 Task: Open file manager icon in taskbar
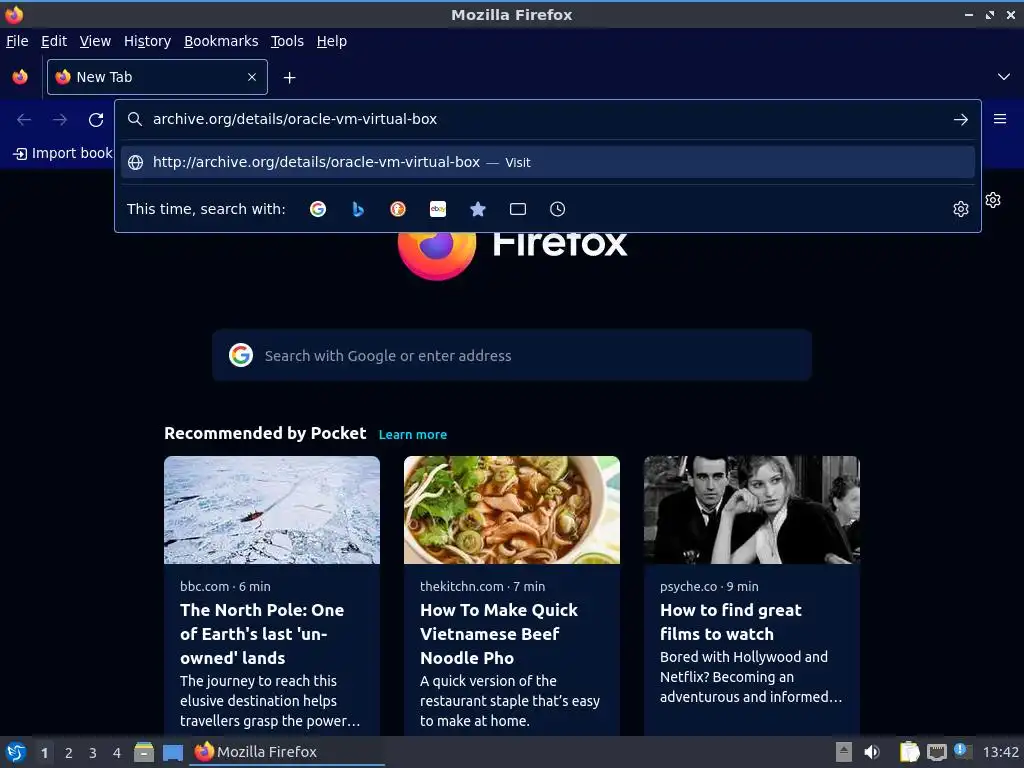144,752
